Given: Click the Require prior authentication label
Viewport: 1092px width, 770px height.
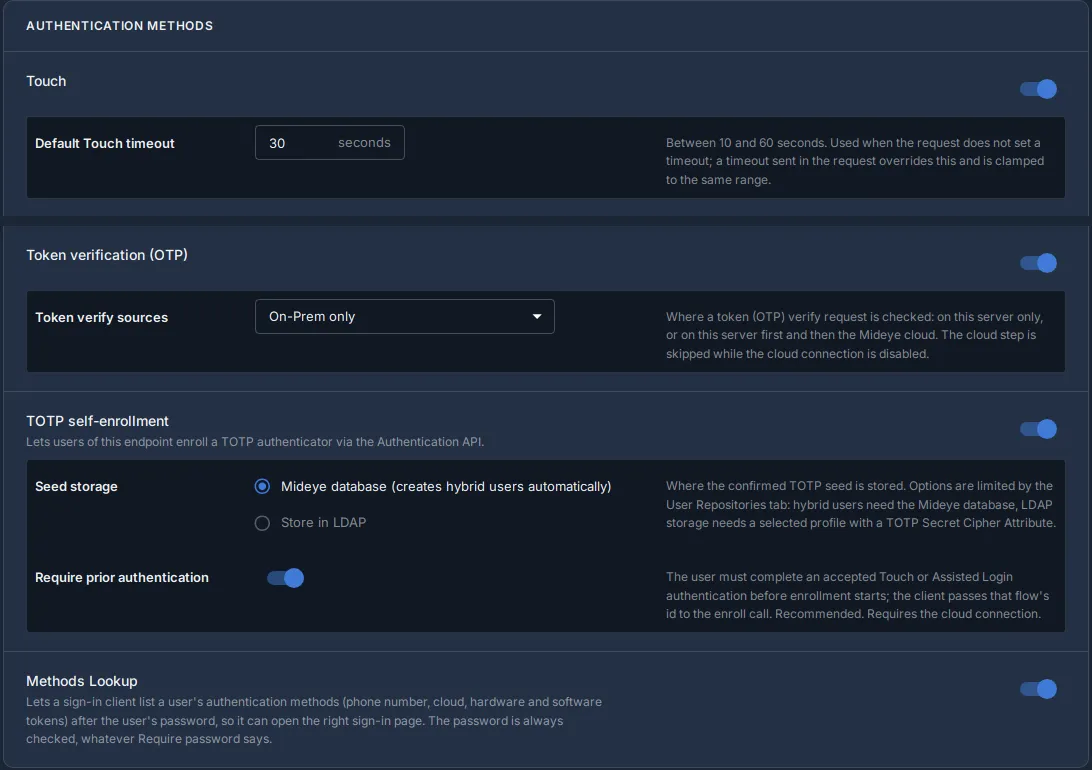Looking at the screenshot, I should tap(122, 578).
